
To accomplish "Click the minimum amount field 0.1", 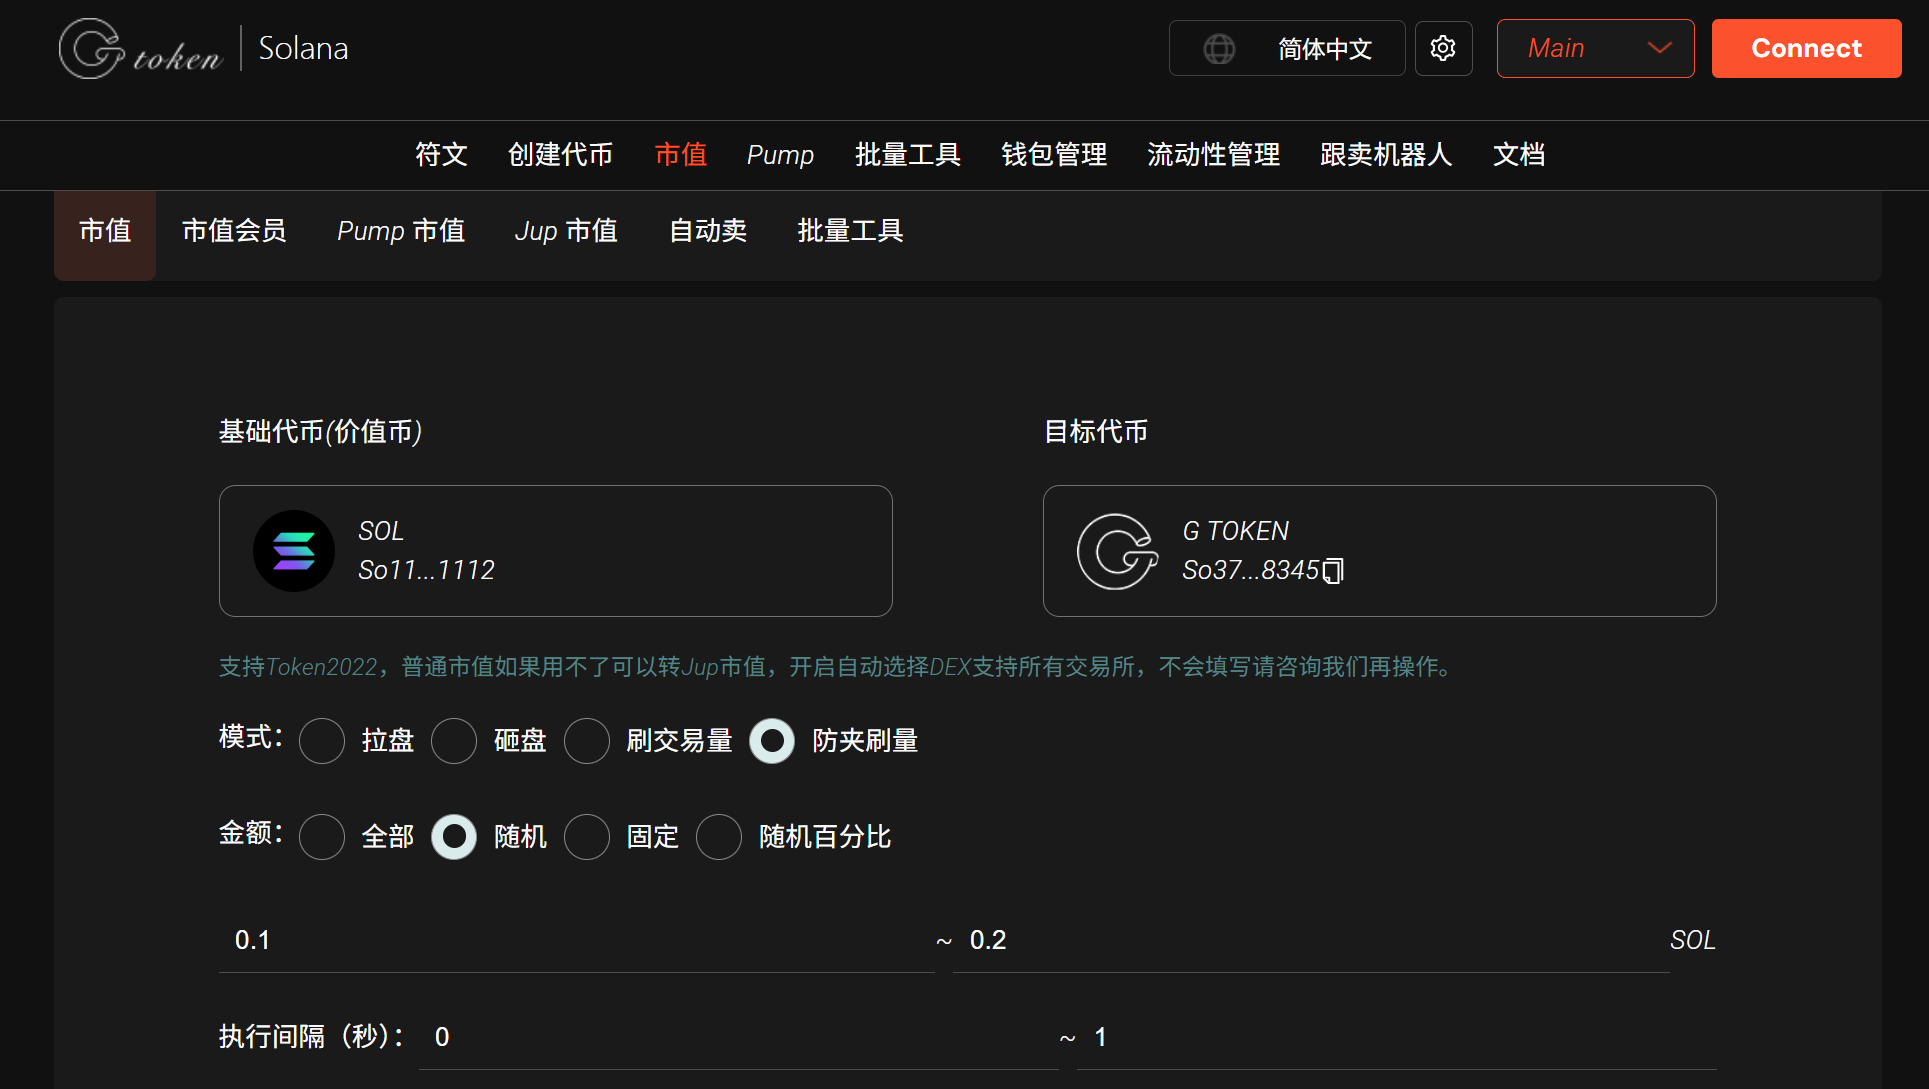I will pos(576,940).
